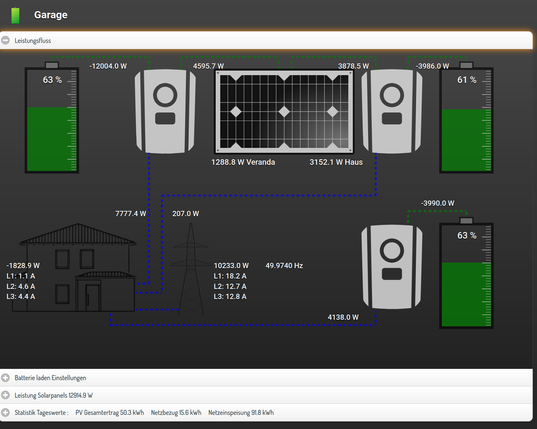The width and height of the screenshot is (537, 429).
Task: Click the Garage title
Action: click(x=51, y=15)
